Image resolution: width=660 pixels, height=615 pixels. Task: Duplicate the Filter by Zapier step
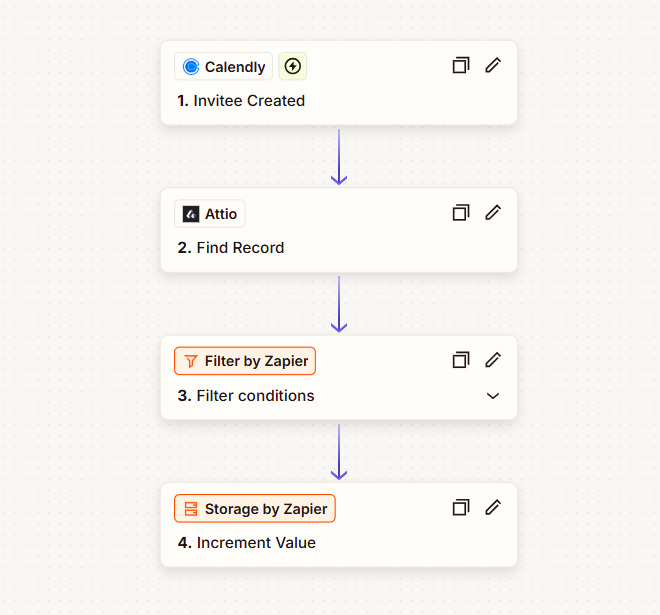point(461,360)
